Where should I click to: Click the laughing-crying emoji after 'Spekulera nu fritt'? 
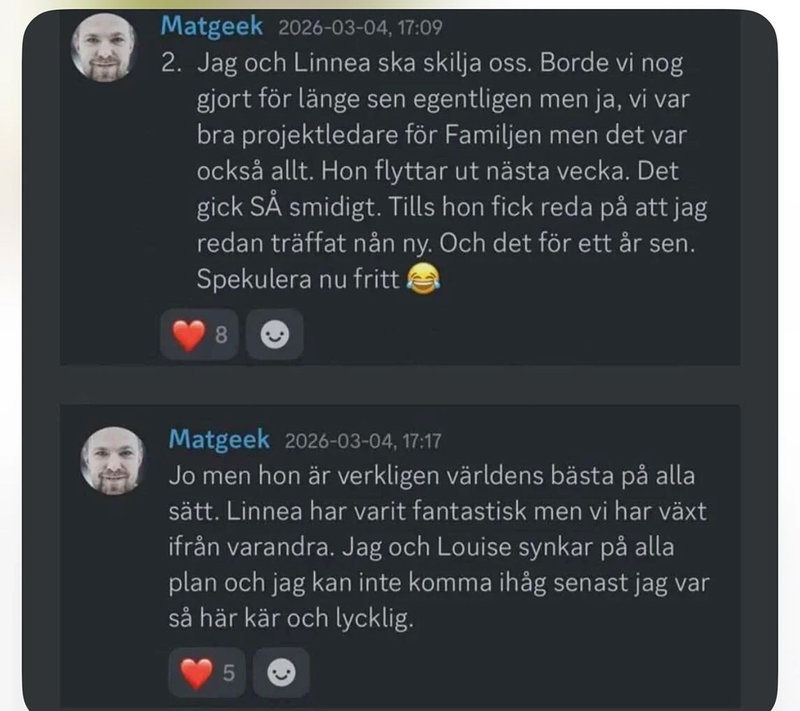[x=423, y=280]
